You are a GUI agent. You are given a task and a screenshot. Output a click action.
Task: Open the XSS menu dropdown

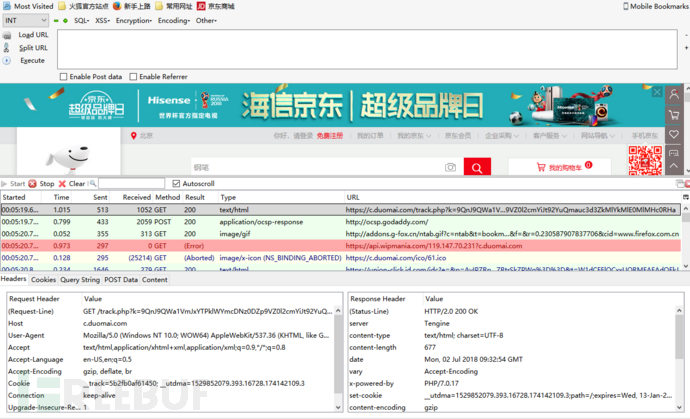103,21
